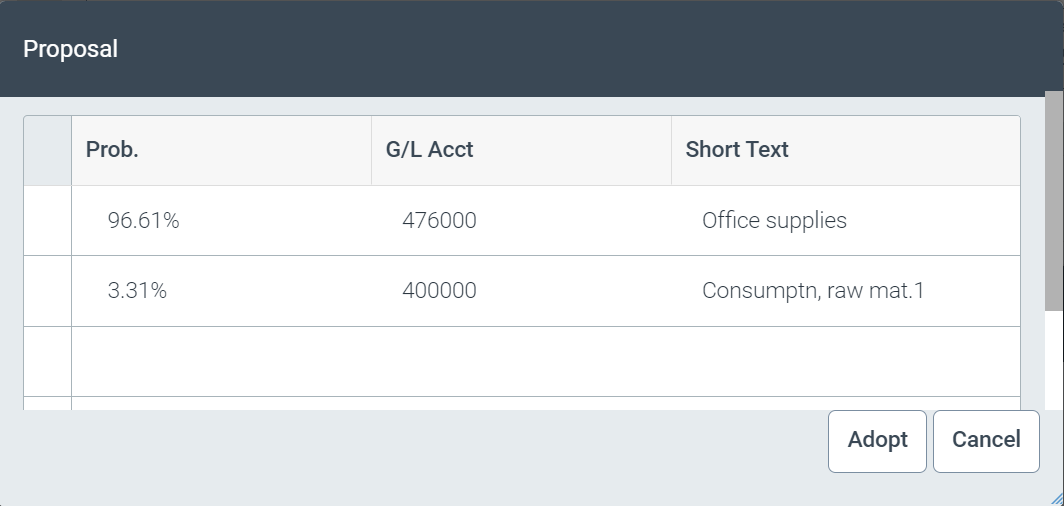The height and width of the screenshot is (506, 1064).
Task: Select row selector for 3.31% row
Action: 47,291
